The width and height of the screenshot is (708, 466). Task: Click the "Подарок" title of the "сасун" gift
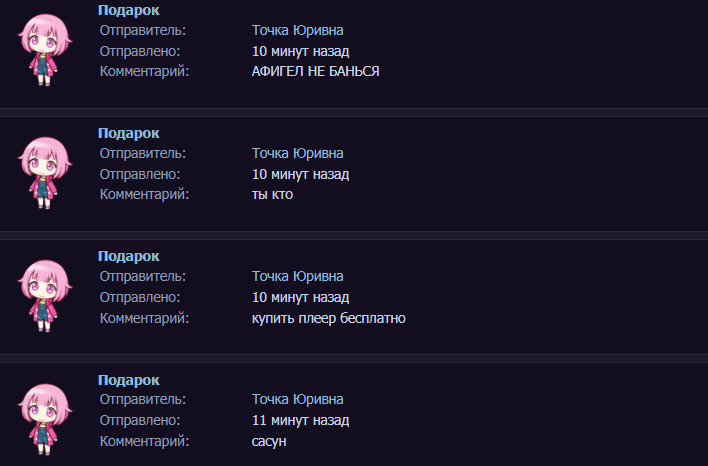(129, 380)
